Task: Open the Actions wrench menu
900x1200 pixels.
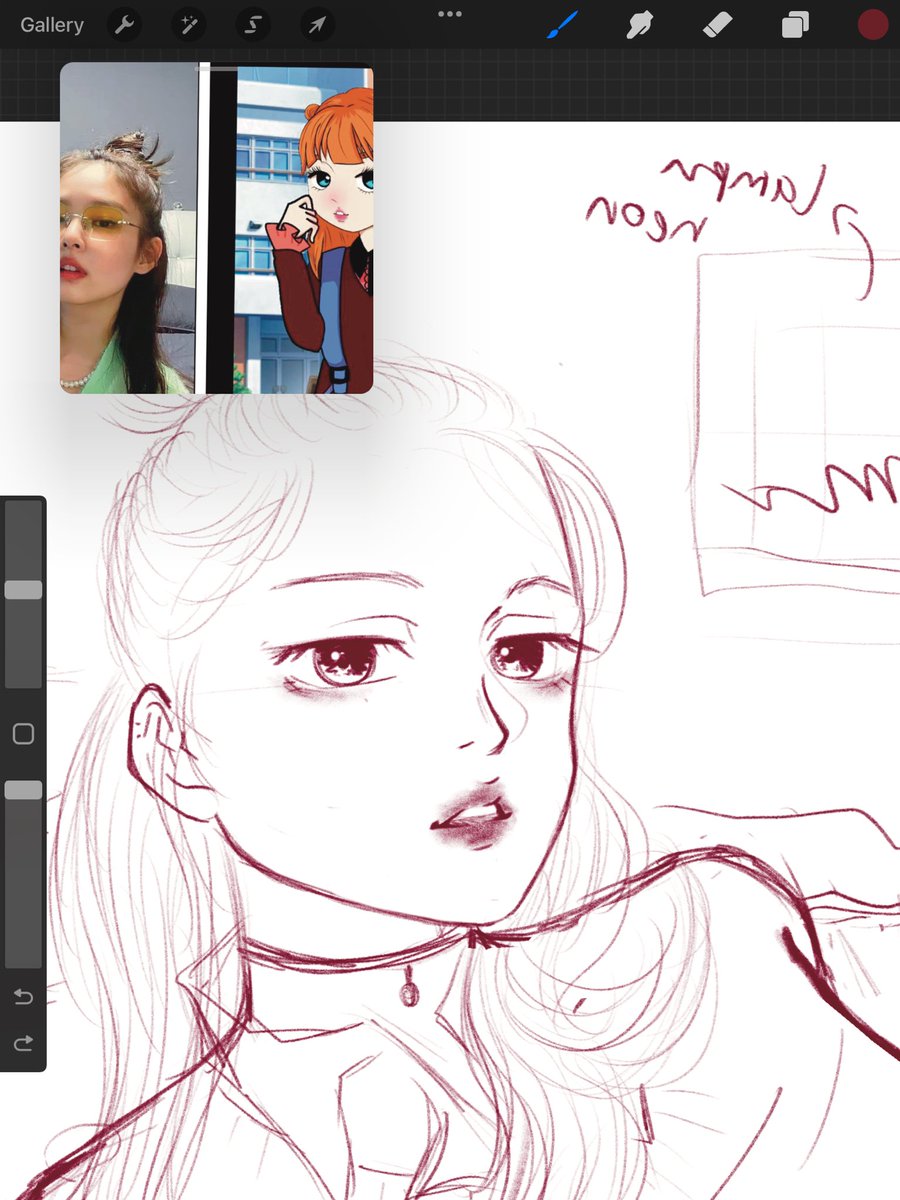Action: coord(124,25)
